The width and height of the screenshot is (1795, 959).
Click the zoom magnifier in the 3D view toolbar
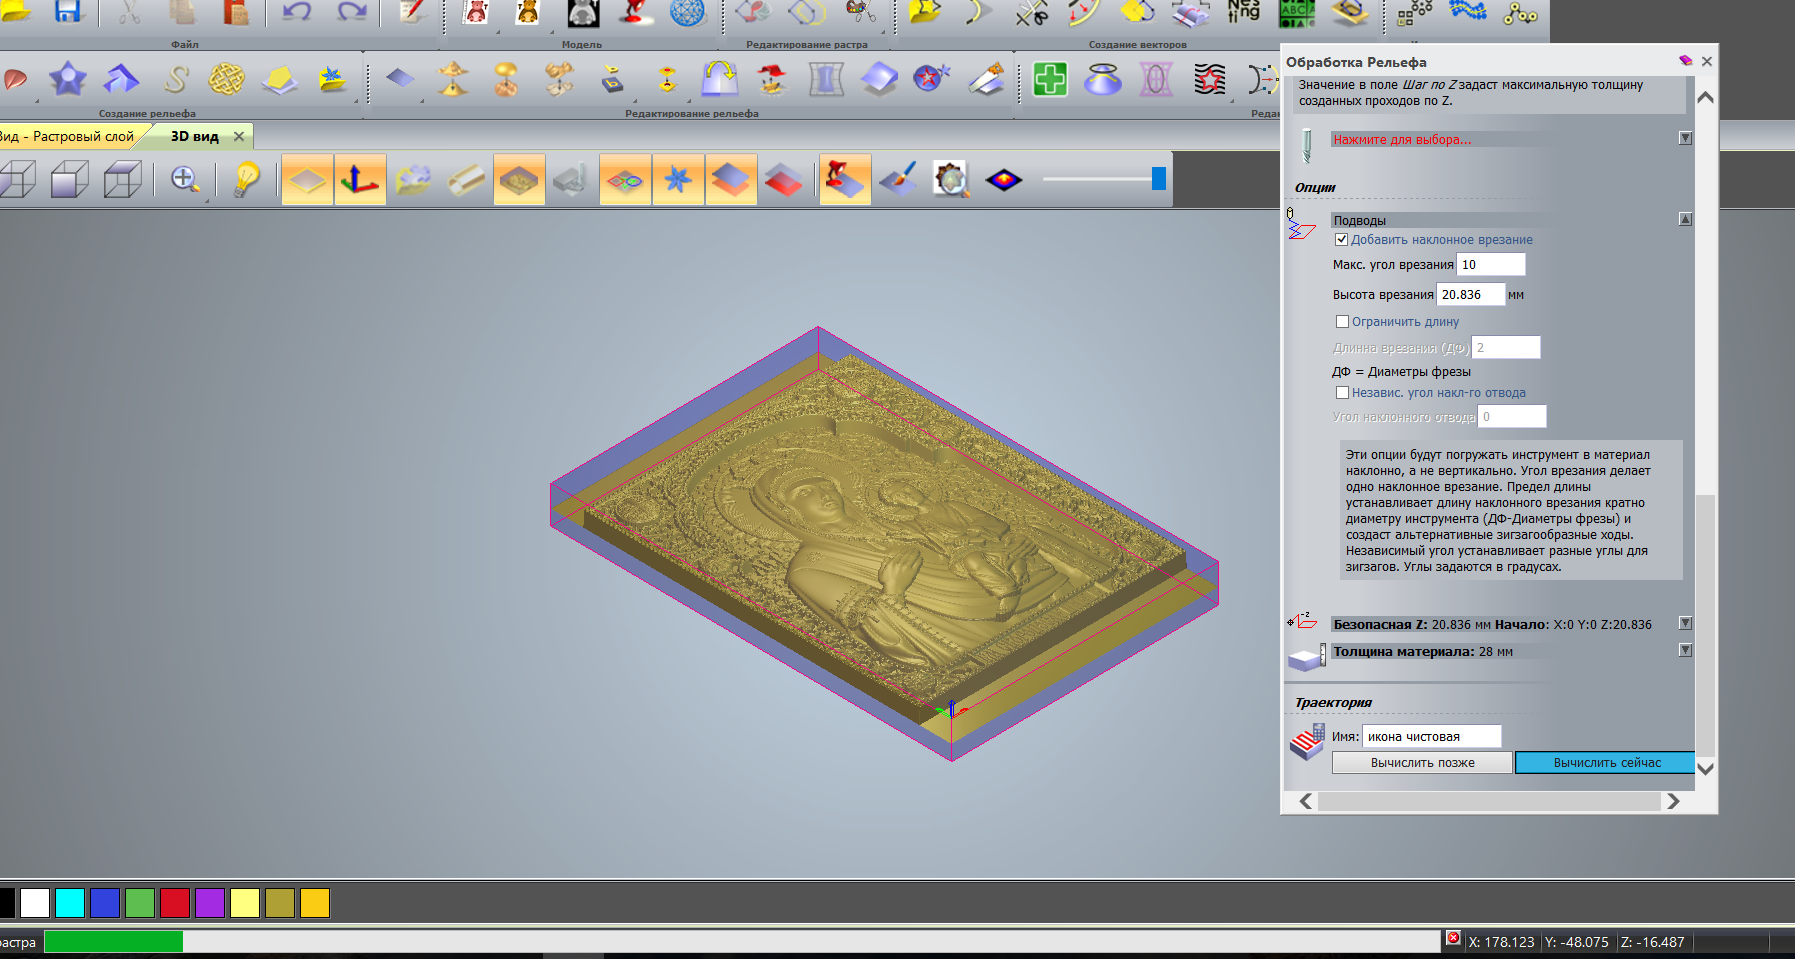click(184, 180)
